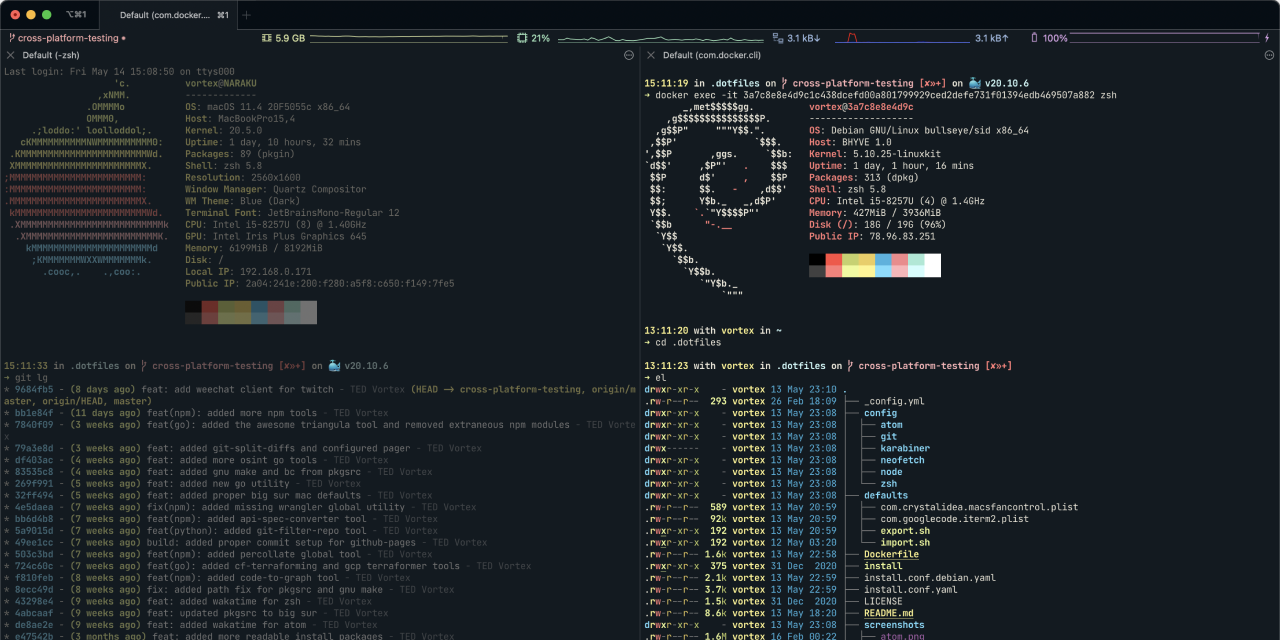Click the branch icon in the 13:11:23 prompt
The width and height of the screenshot is (1280, 640).
[x=849, y=366]
